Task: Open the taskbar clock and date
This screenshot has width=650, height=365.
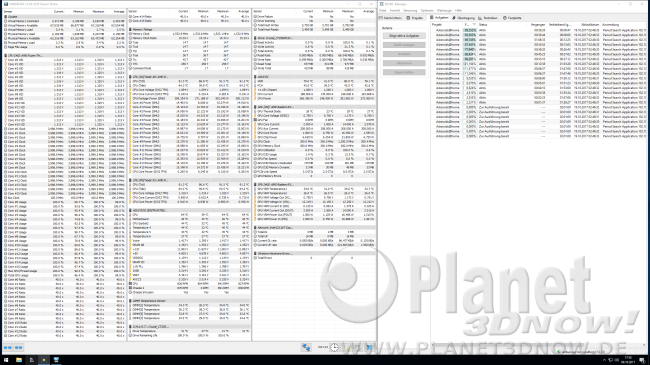Action: (628, 360)
